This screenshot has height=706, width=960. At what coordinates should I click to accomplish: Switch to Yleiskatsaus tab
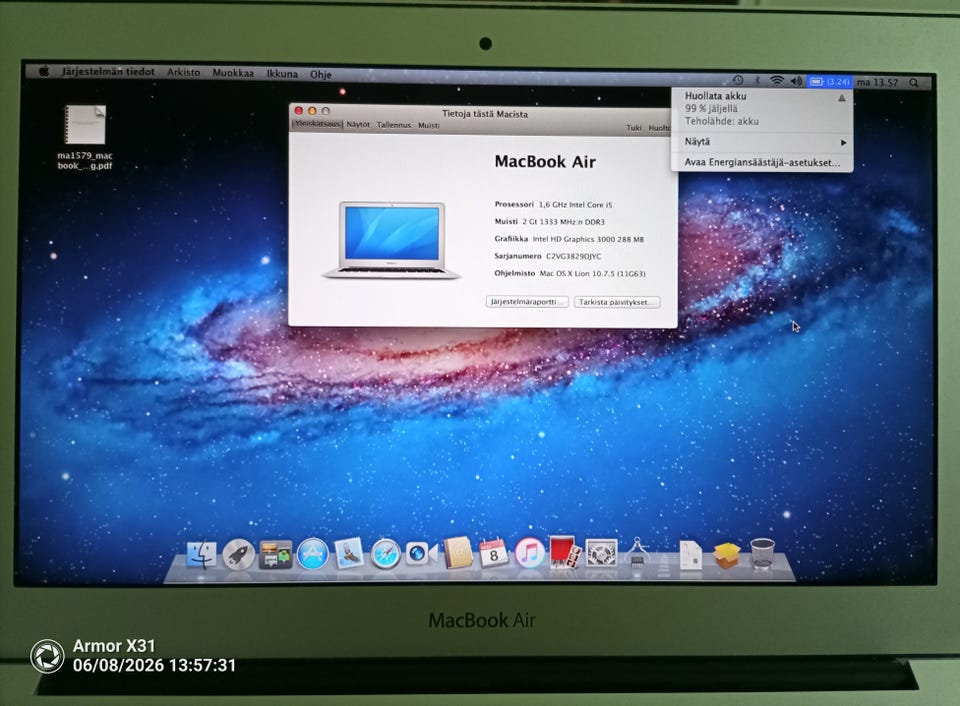[x=317, y=124]
